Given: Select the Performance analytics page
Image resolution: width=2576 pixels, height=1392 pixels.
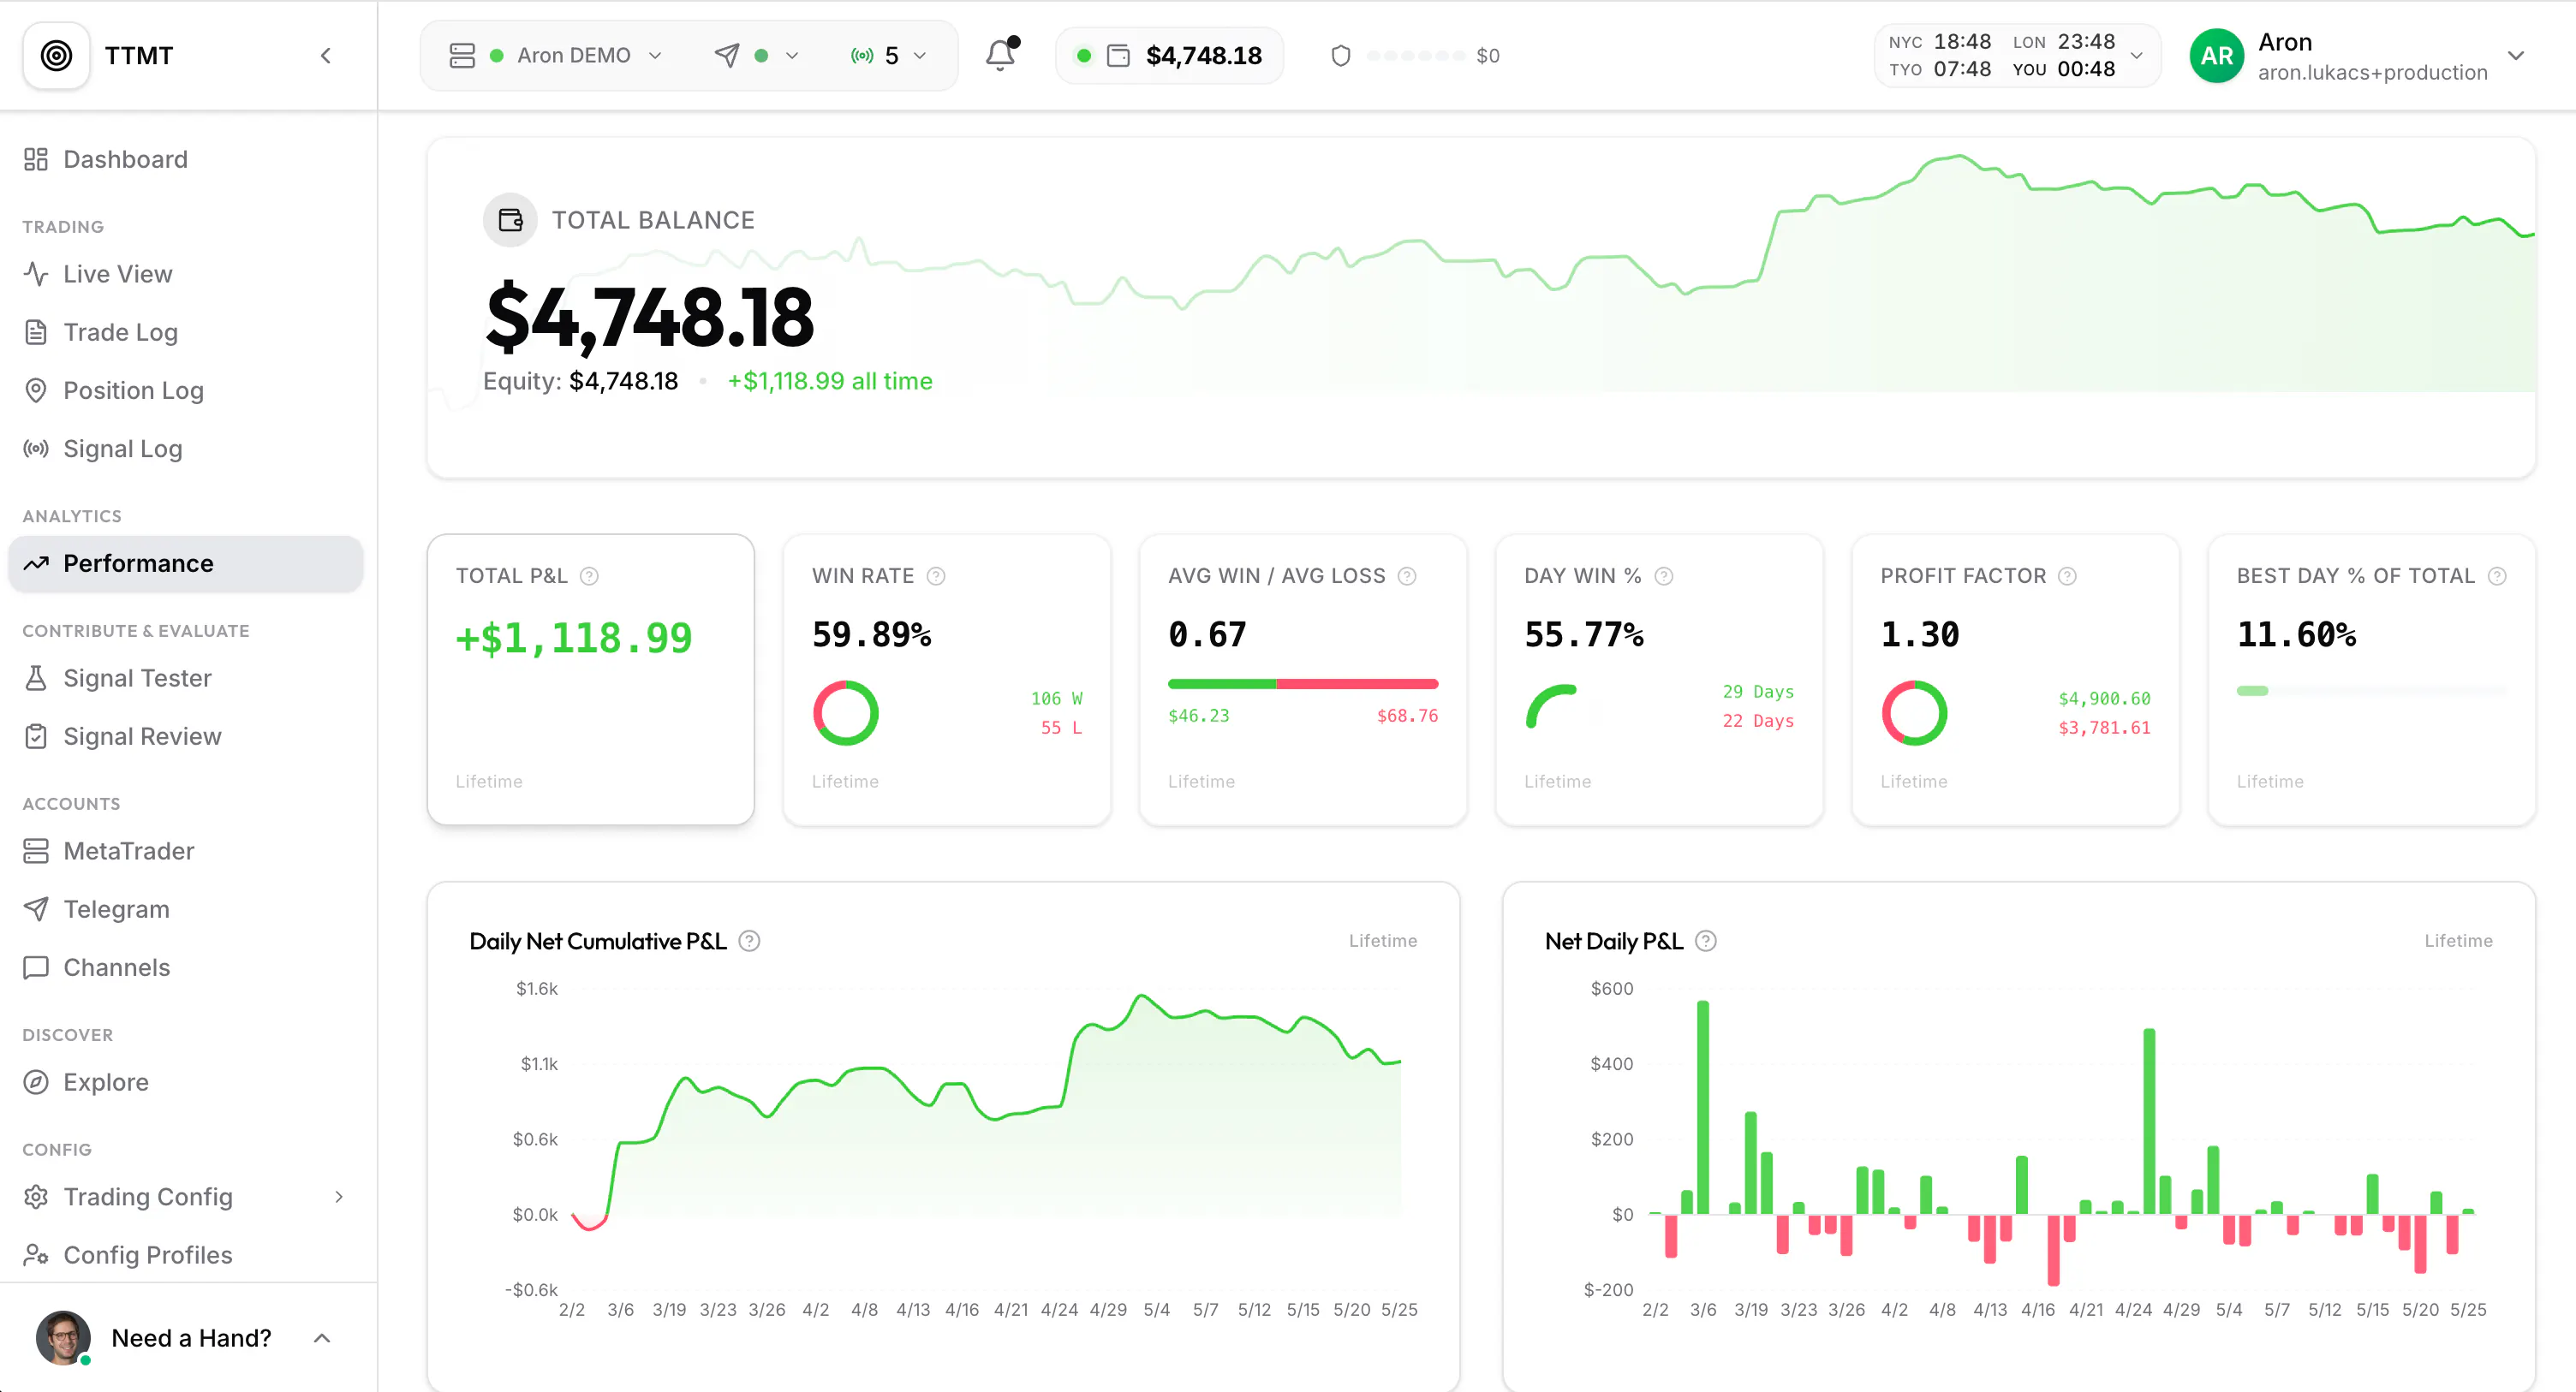Looking at the screenshot, I should (x=186, y=564).
